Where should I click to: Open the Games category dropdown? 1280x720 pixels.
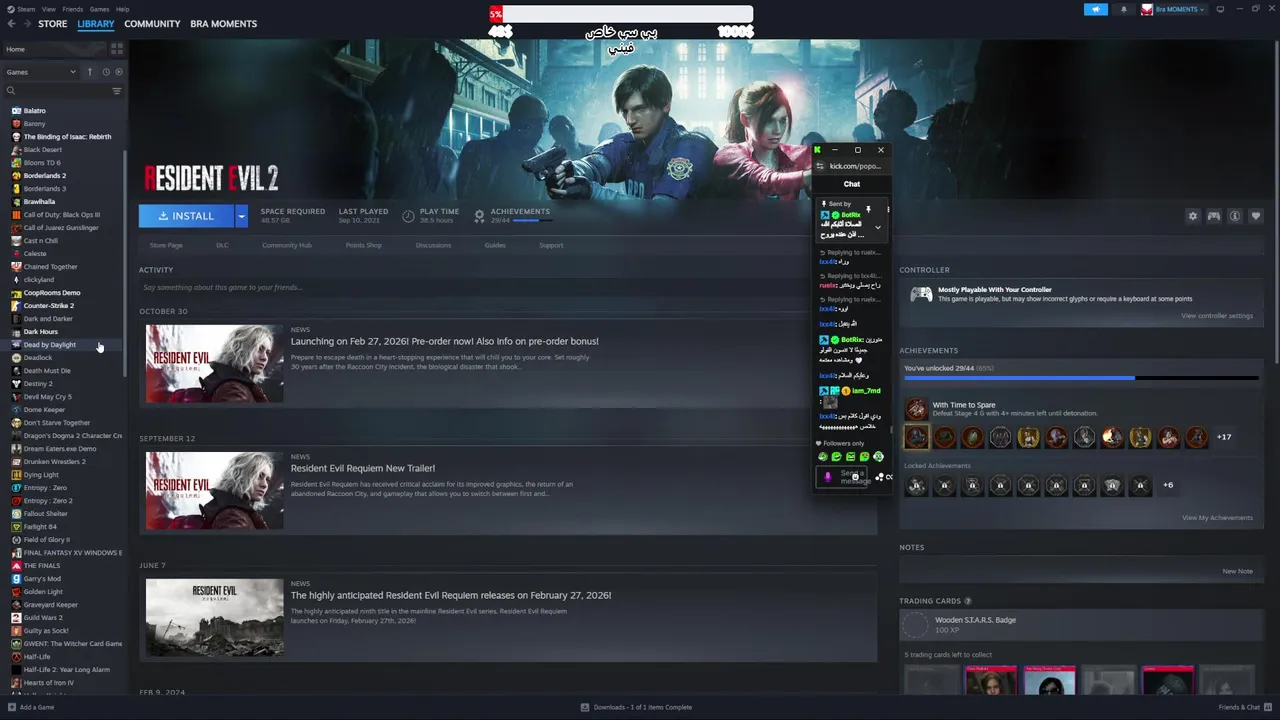pyautogui.click(x=41, y=72)
